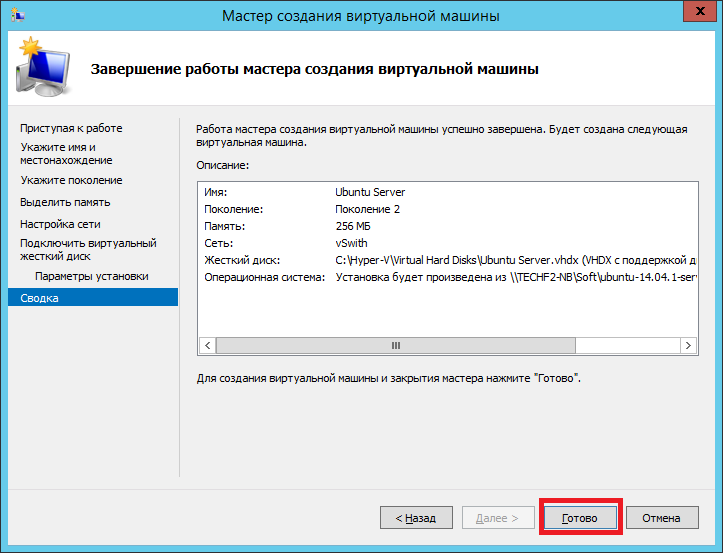Select Подключить виртуальный жесткий диск step
This screenshot has height=554, width=723.
coord(88,250)
